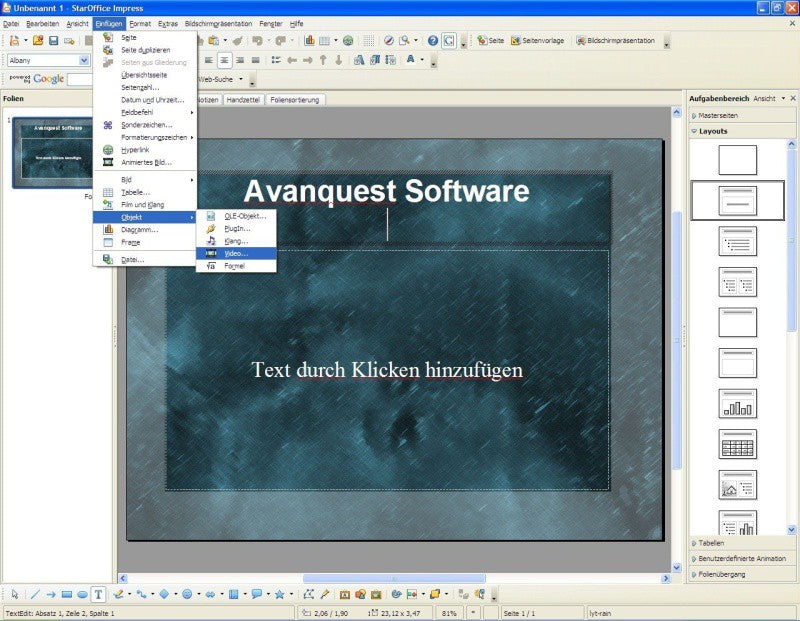Click the E-mail document icon

[x=69, y=40]
